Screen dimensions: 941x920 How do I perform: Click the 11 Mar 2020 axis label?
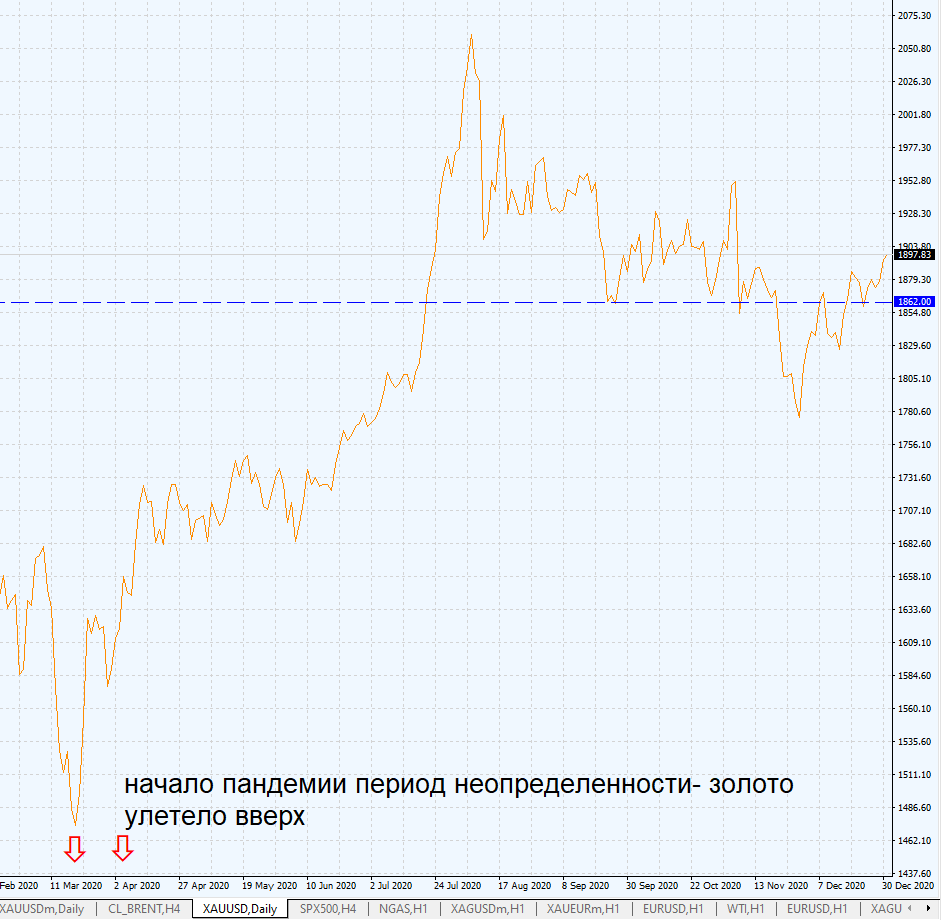pyautogui.click(x=74, y=885)
